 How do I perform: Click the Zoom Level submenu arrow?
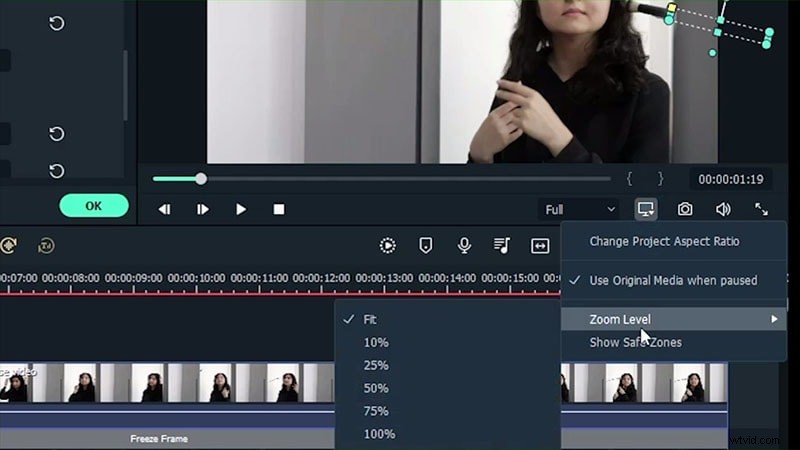pos(774,319)
